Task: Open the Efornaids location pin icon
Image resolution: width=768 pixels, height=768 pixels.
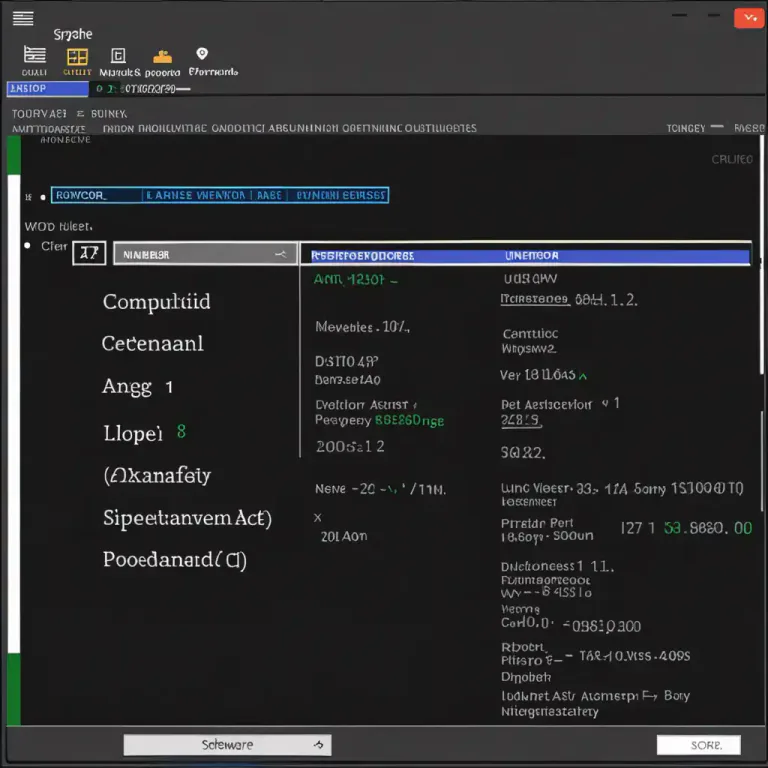Action: 202,53
